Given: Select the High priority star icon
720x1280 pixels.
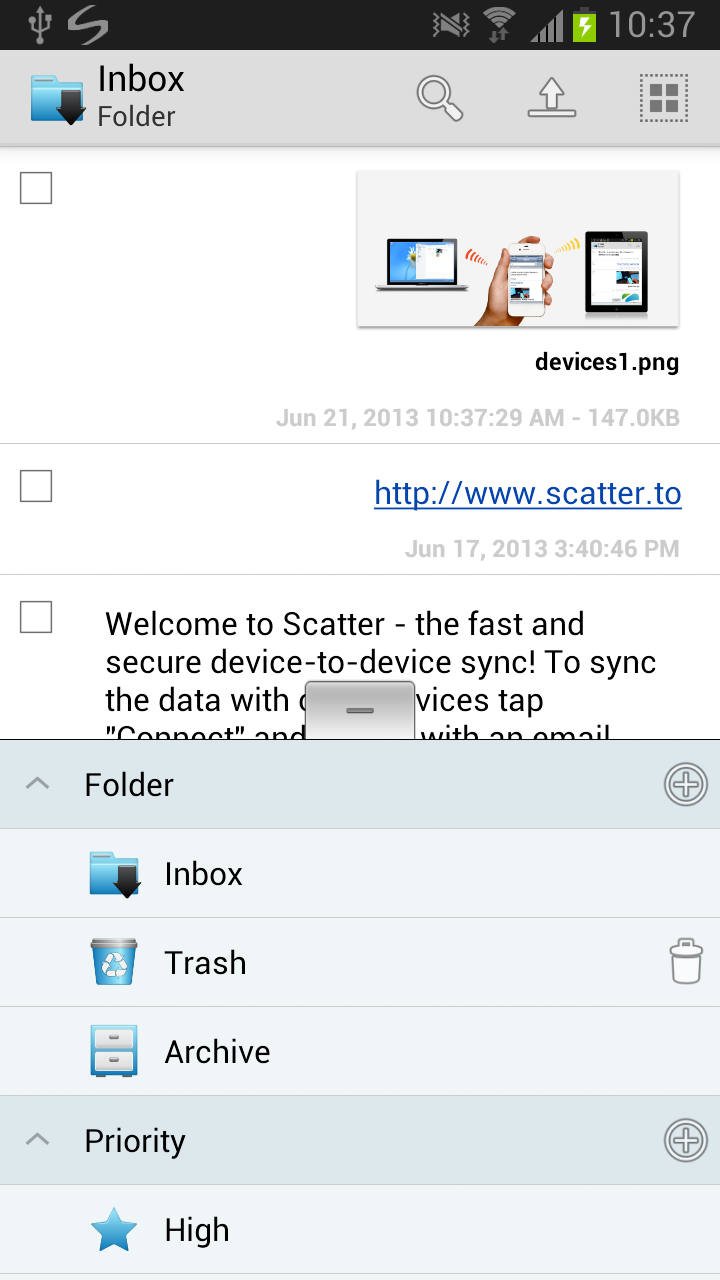Looking at the screenshot, I should [113, 1229].
